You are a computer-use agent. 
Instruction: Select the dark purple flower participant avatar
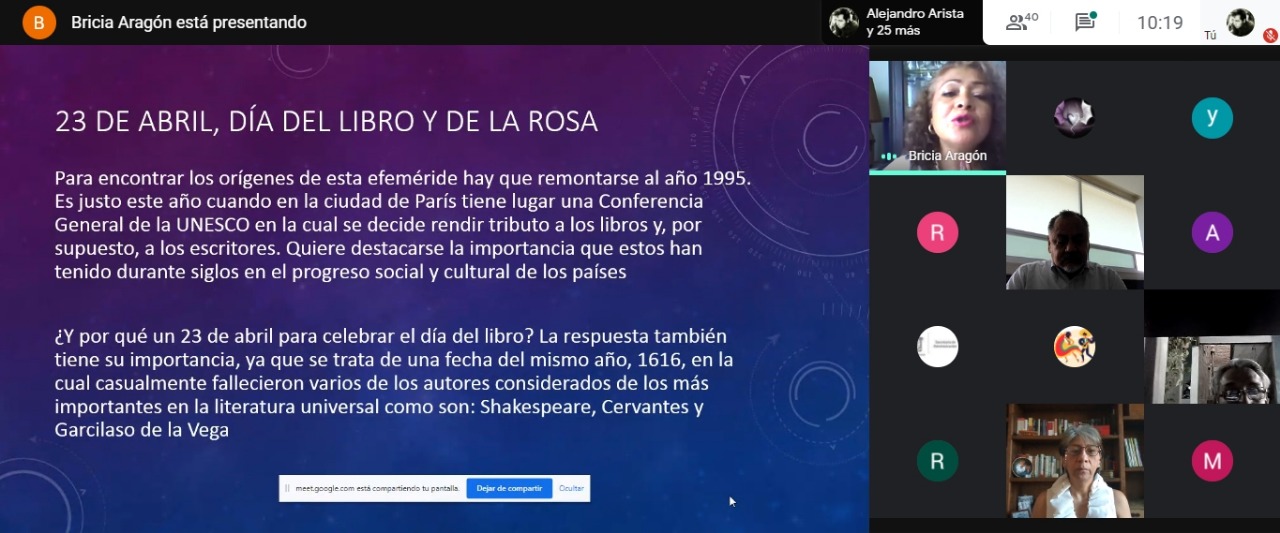coord(1074,118)
